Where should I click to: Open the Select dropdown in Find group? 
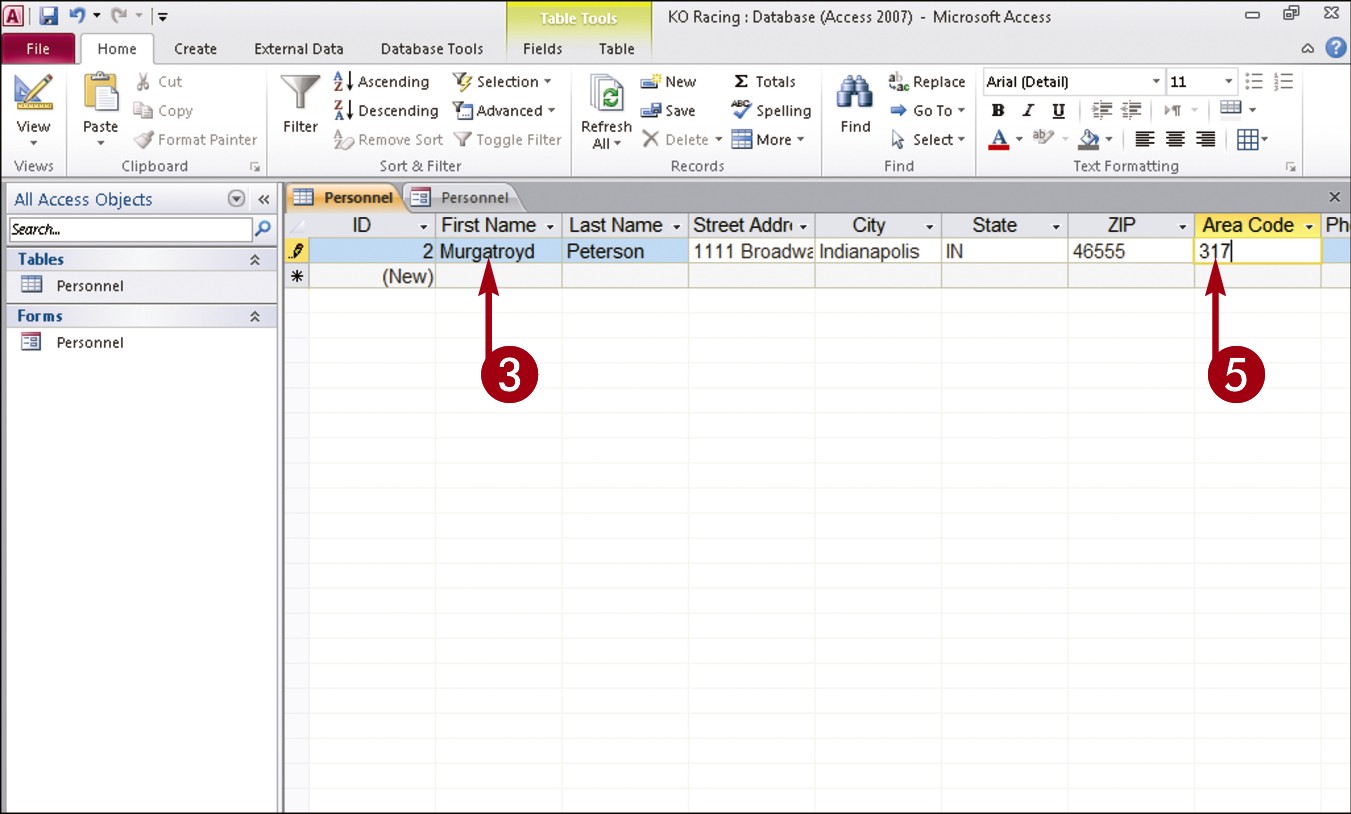pos(928,140)
